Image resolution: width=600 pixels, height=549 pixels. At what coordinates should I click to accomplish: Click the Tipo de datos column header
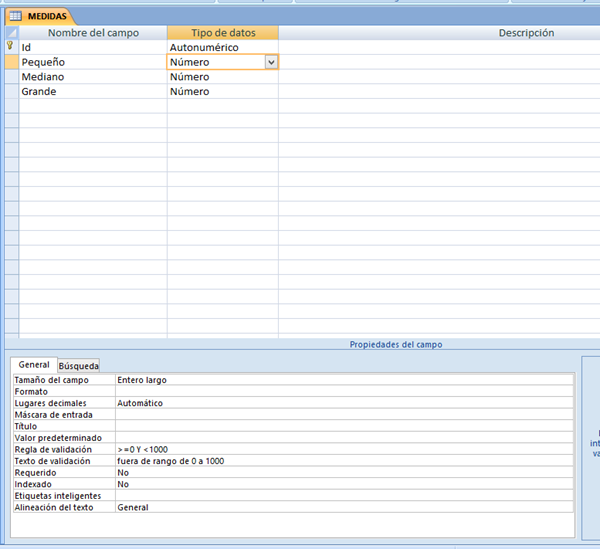pos(222,33)
